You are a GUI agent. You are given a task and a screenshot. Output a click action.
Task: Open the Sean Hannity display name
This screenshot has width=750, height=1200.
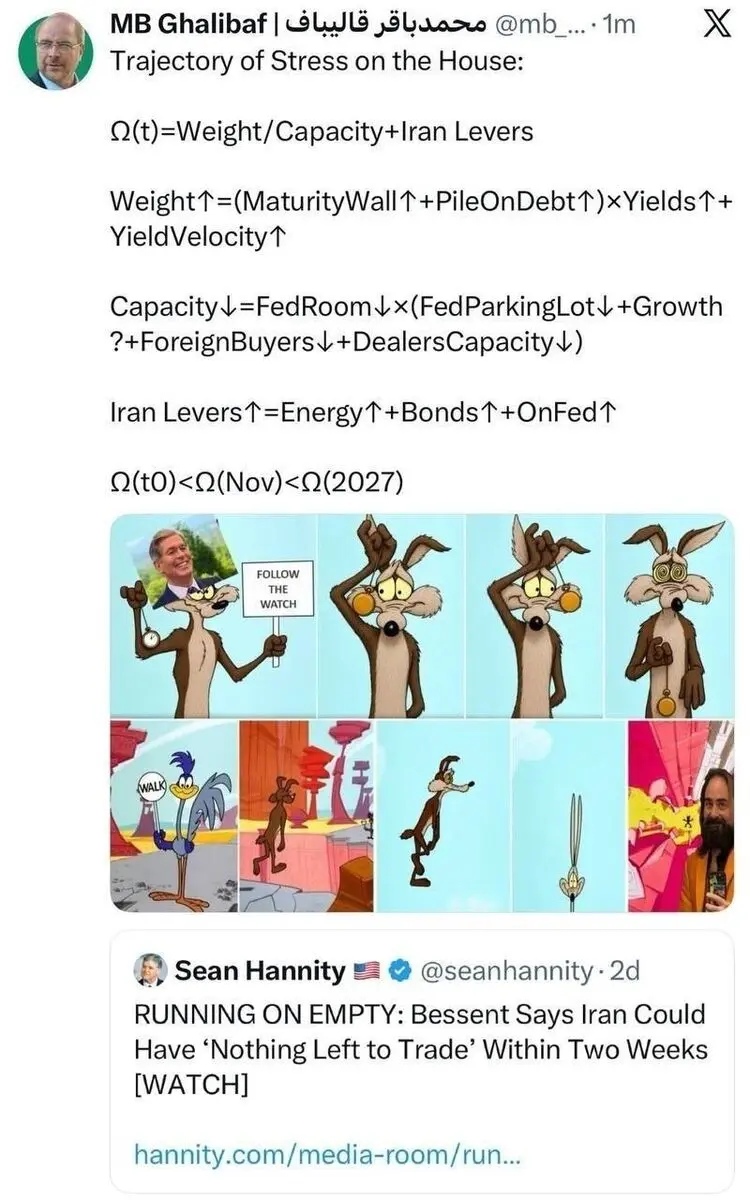pos(258,969)
